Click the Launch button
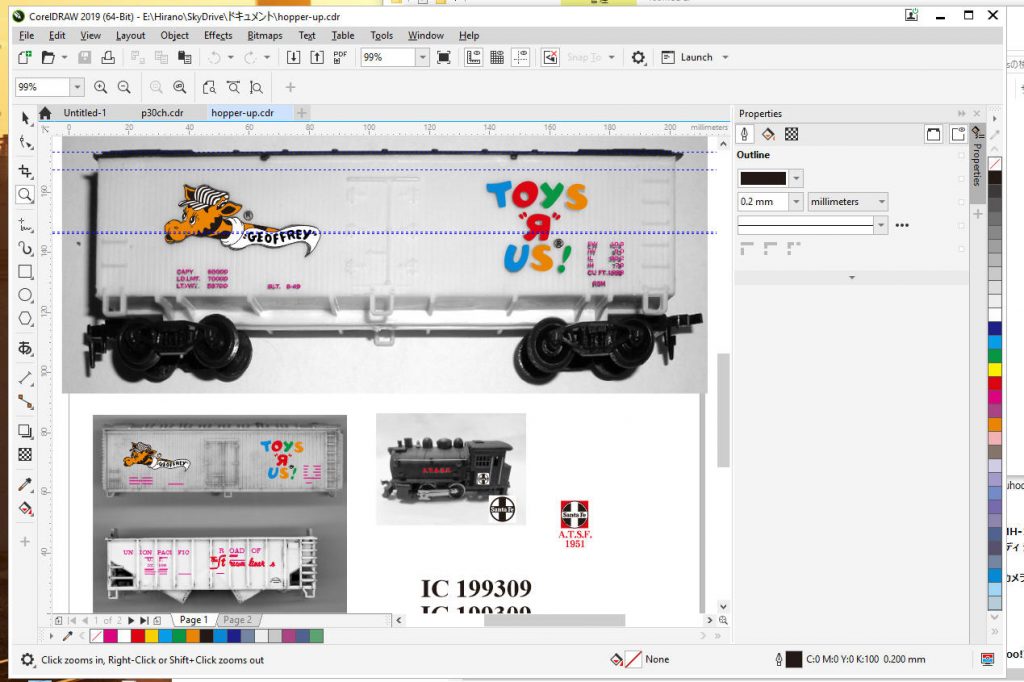1024x682 pixels. tap(688, 57)
